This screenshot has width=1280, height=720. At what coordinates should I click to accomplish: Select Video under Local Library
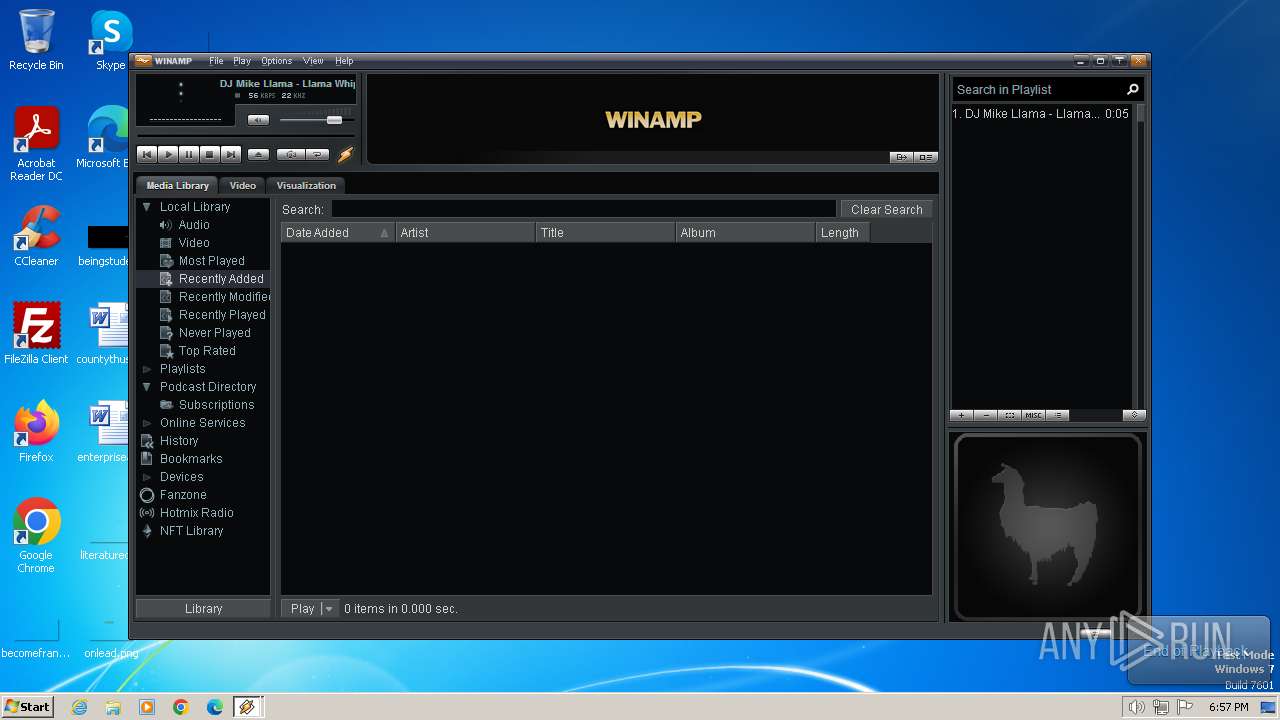click(x=194, y=243)
